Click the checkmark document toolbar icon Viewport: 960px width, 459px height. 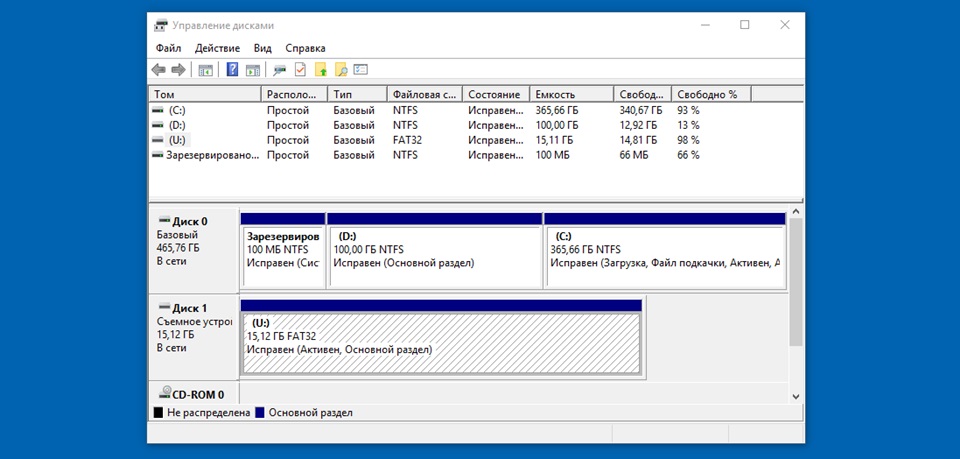coord(300,70)
